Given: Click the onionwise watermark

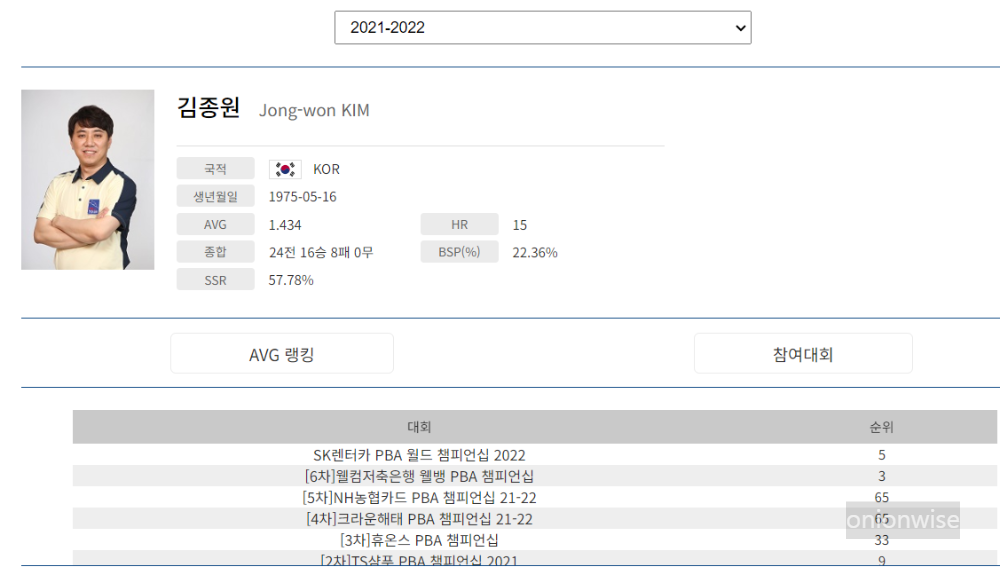Looking at the screenshot, I should tap(903, 521).
